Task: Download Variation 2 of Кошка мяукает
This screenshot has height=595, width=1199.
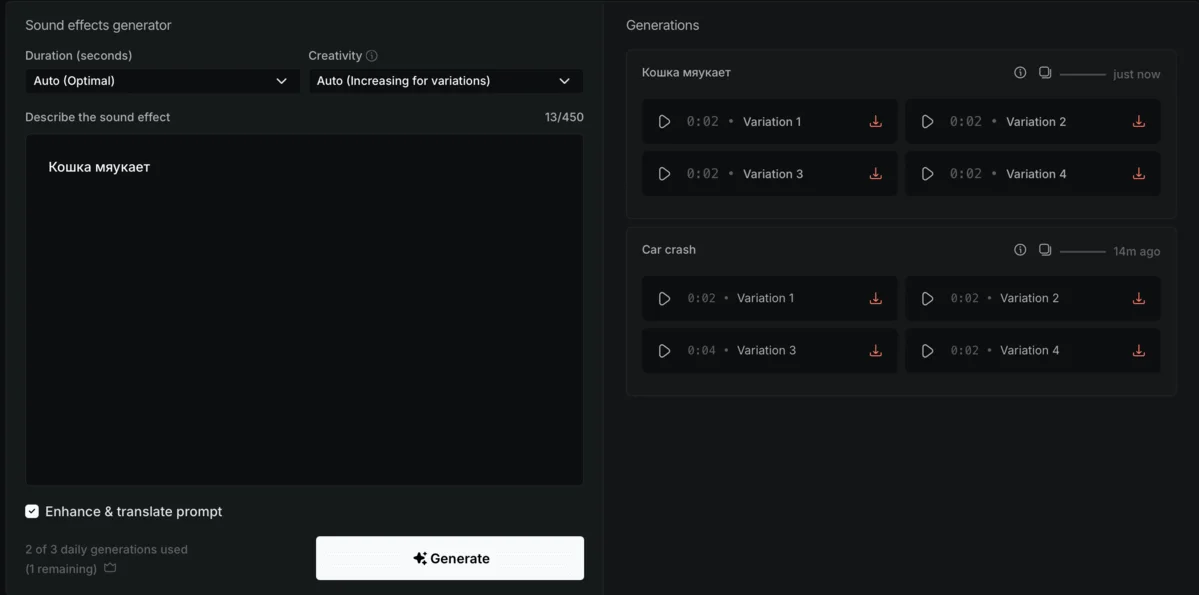Action: (1138, 122)
